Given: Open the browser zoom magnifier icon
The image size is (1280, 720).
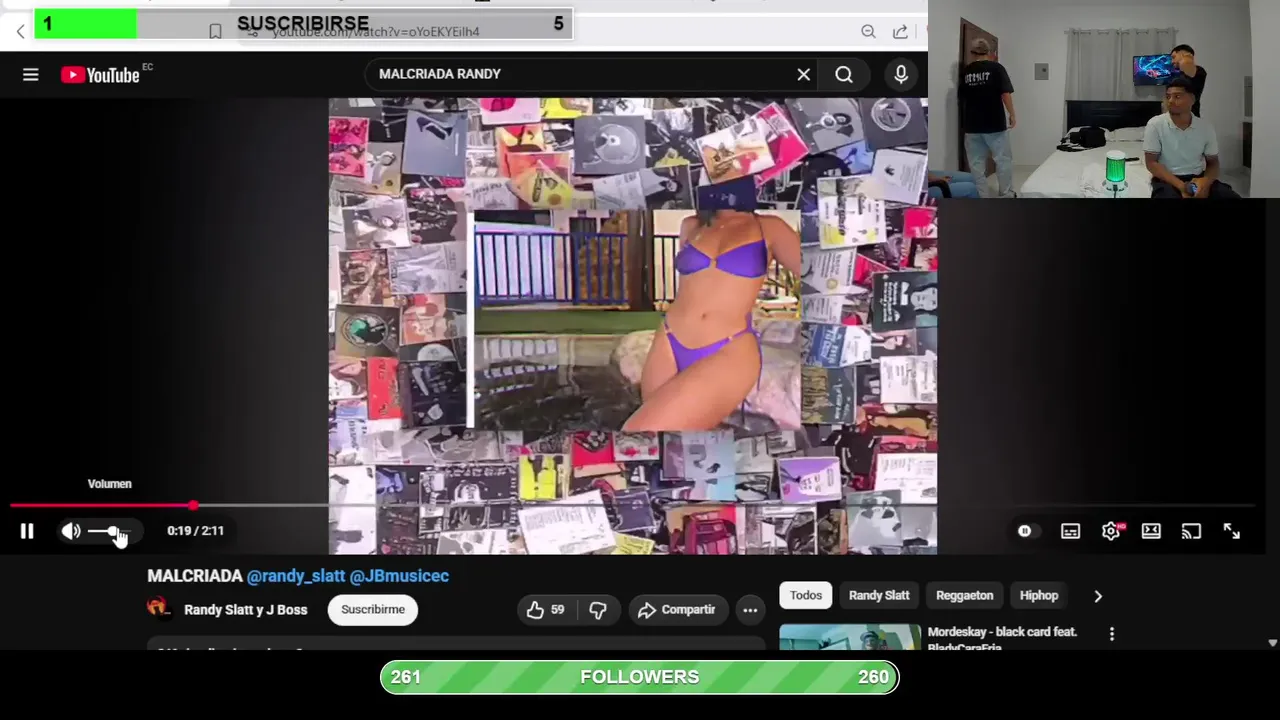Looking at the screenshot, I should 868,32.
